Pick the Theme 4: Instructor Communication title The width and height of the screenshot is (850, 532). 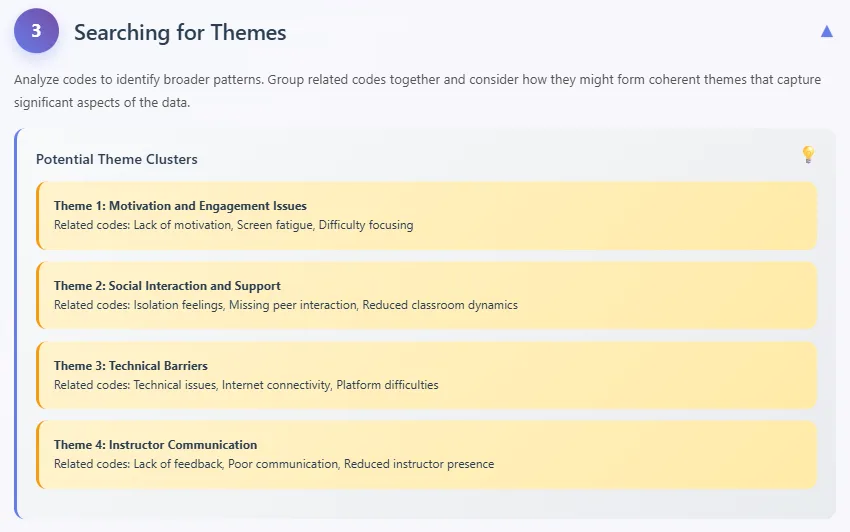pyautogui.click(x=155, y=445)
